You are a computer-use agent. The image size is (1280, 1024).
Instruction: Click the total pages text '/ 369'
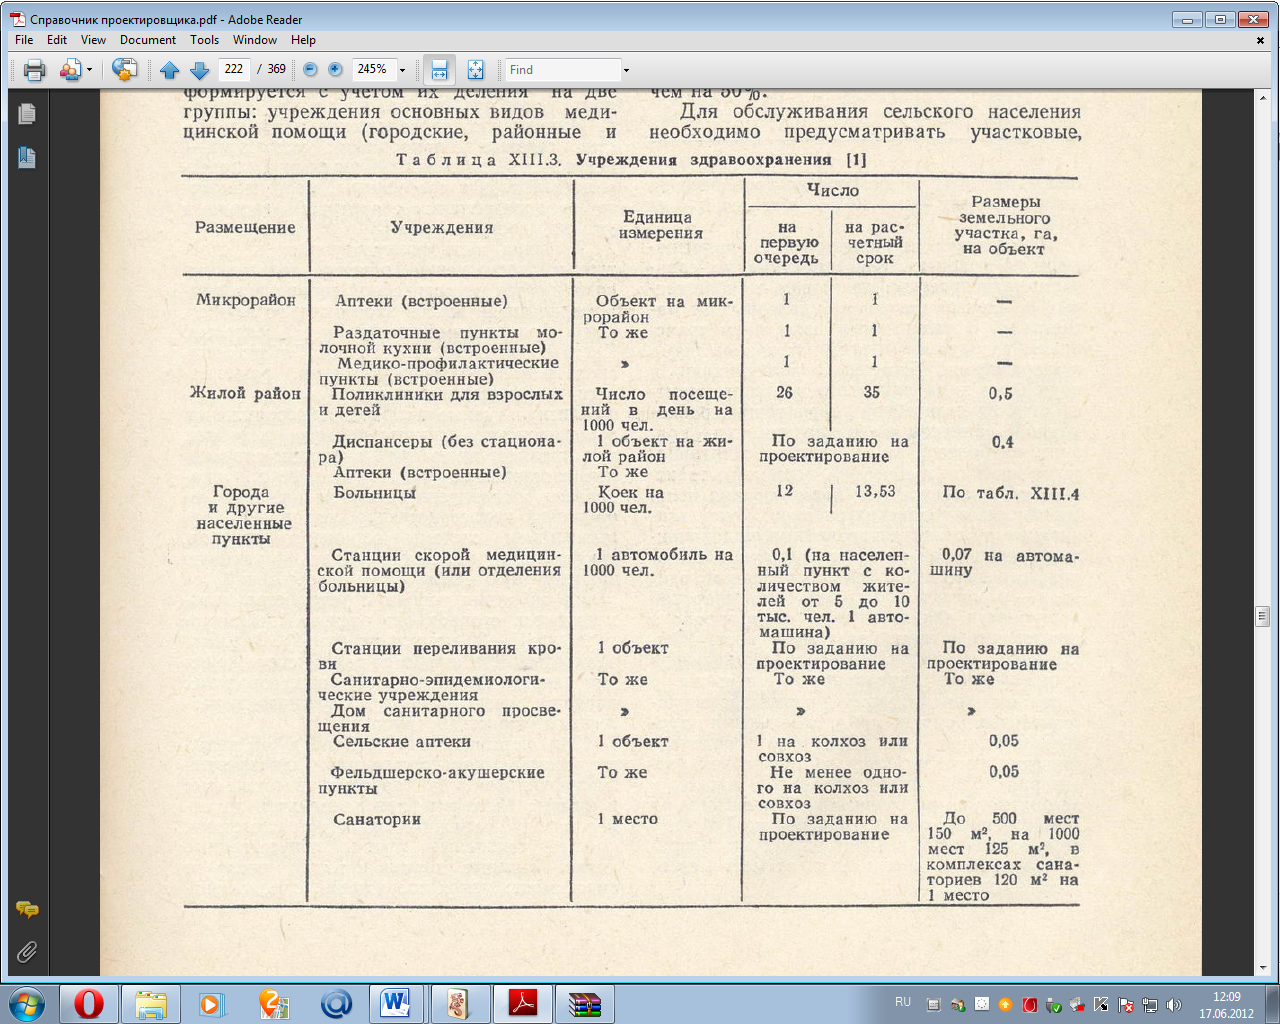pos(272,69)
